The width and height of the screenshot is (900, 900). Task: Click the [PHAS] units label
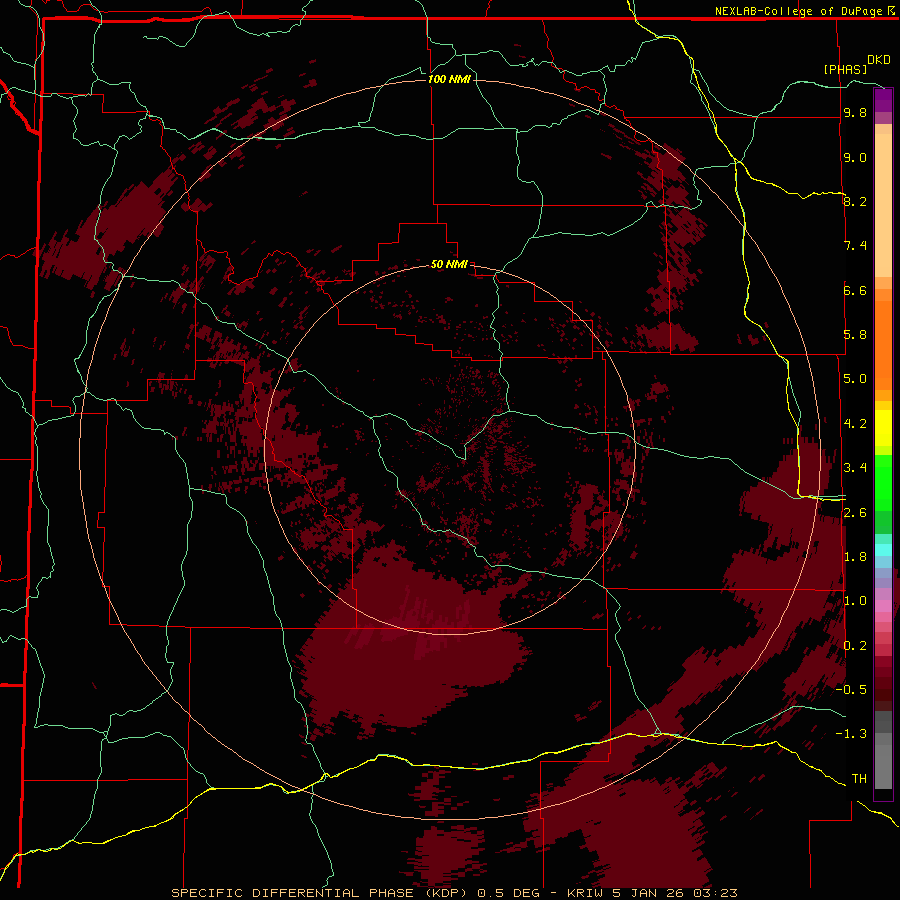click(x=845, y=69)
